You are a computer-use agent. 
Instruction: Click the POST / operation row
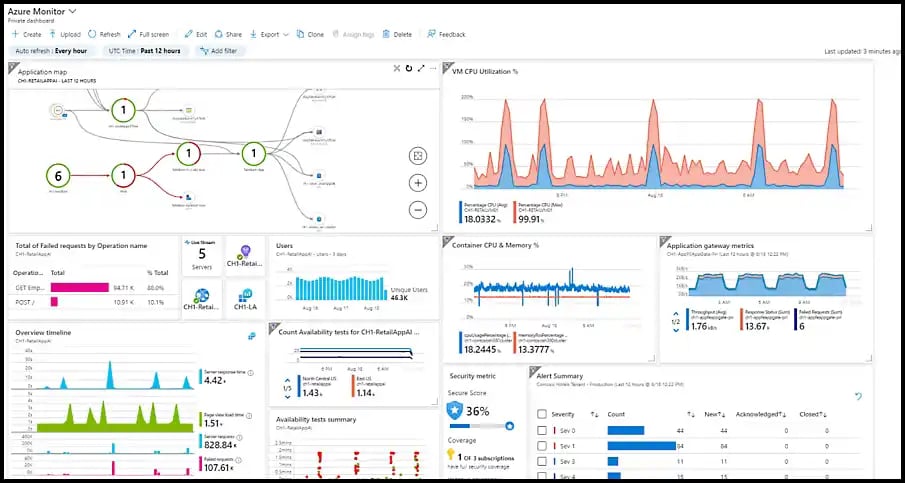click(x=92, y=301)
